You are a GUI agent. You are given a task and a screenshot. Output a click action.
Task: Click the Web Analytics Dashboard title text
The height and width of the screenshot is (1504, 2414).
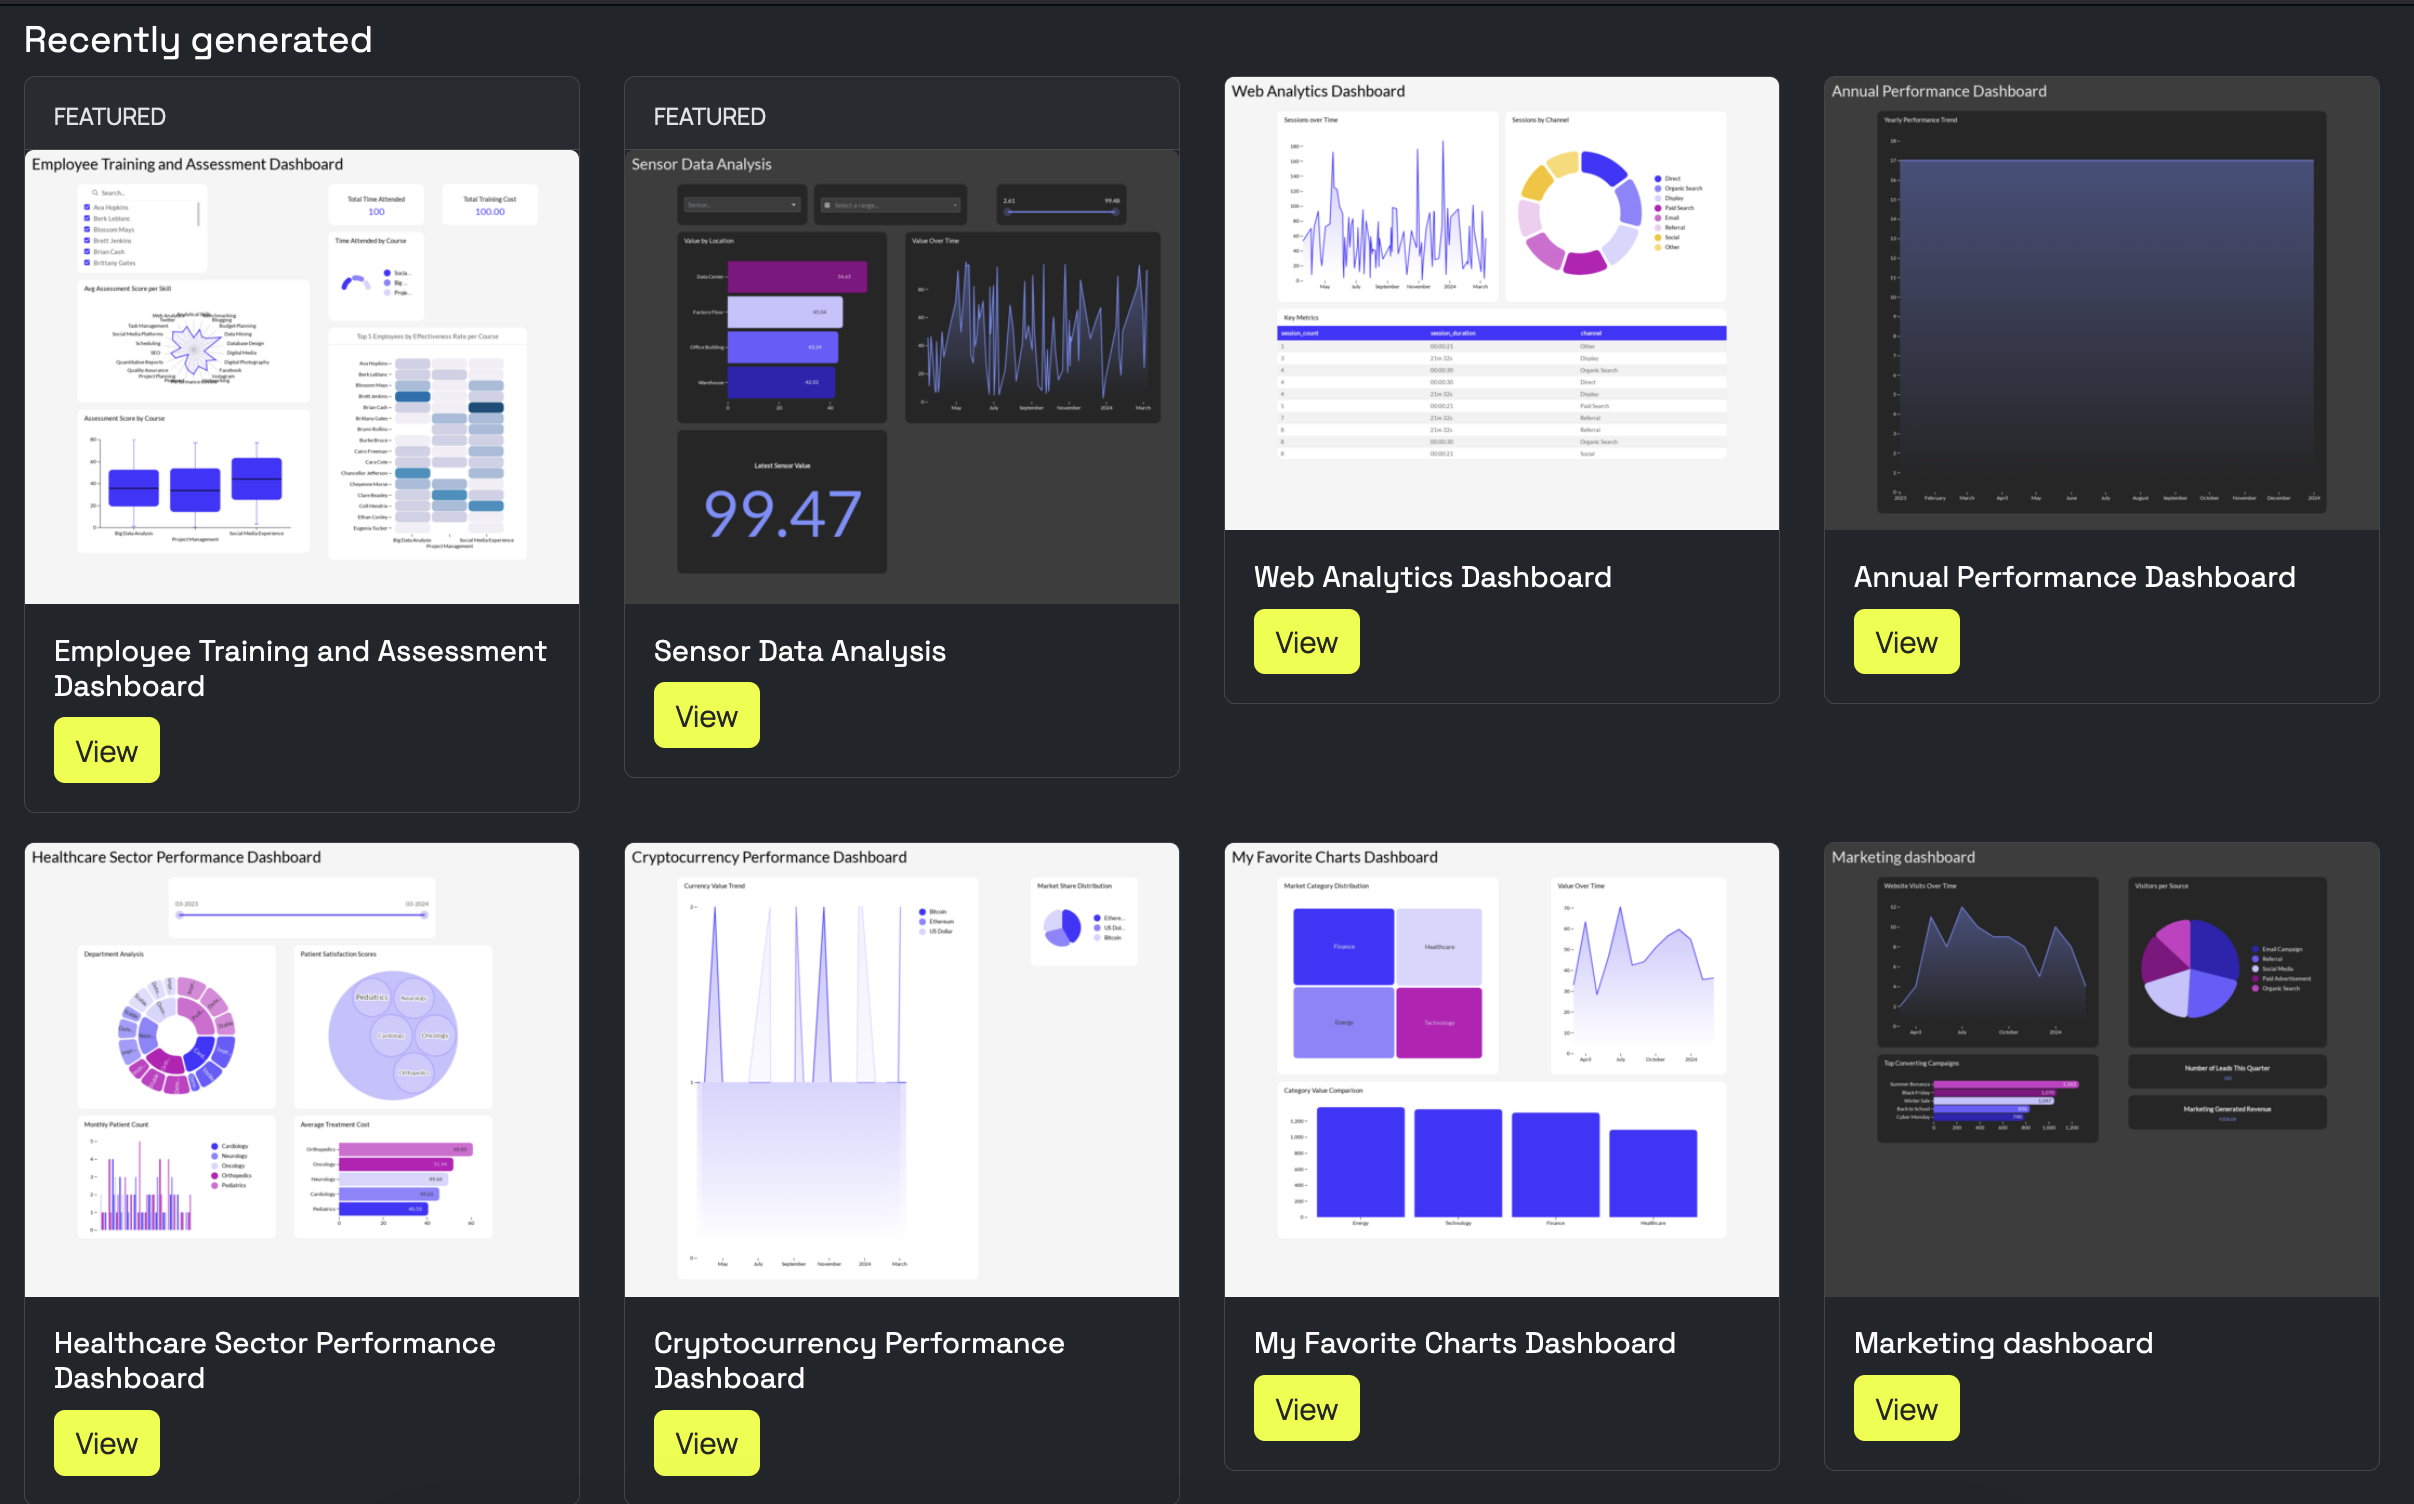pyautogui.click(x=1432, y=577)
